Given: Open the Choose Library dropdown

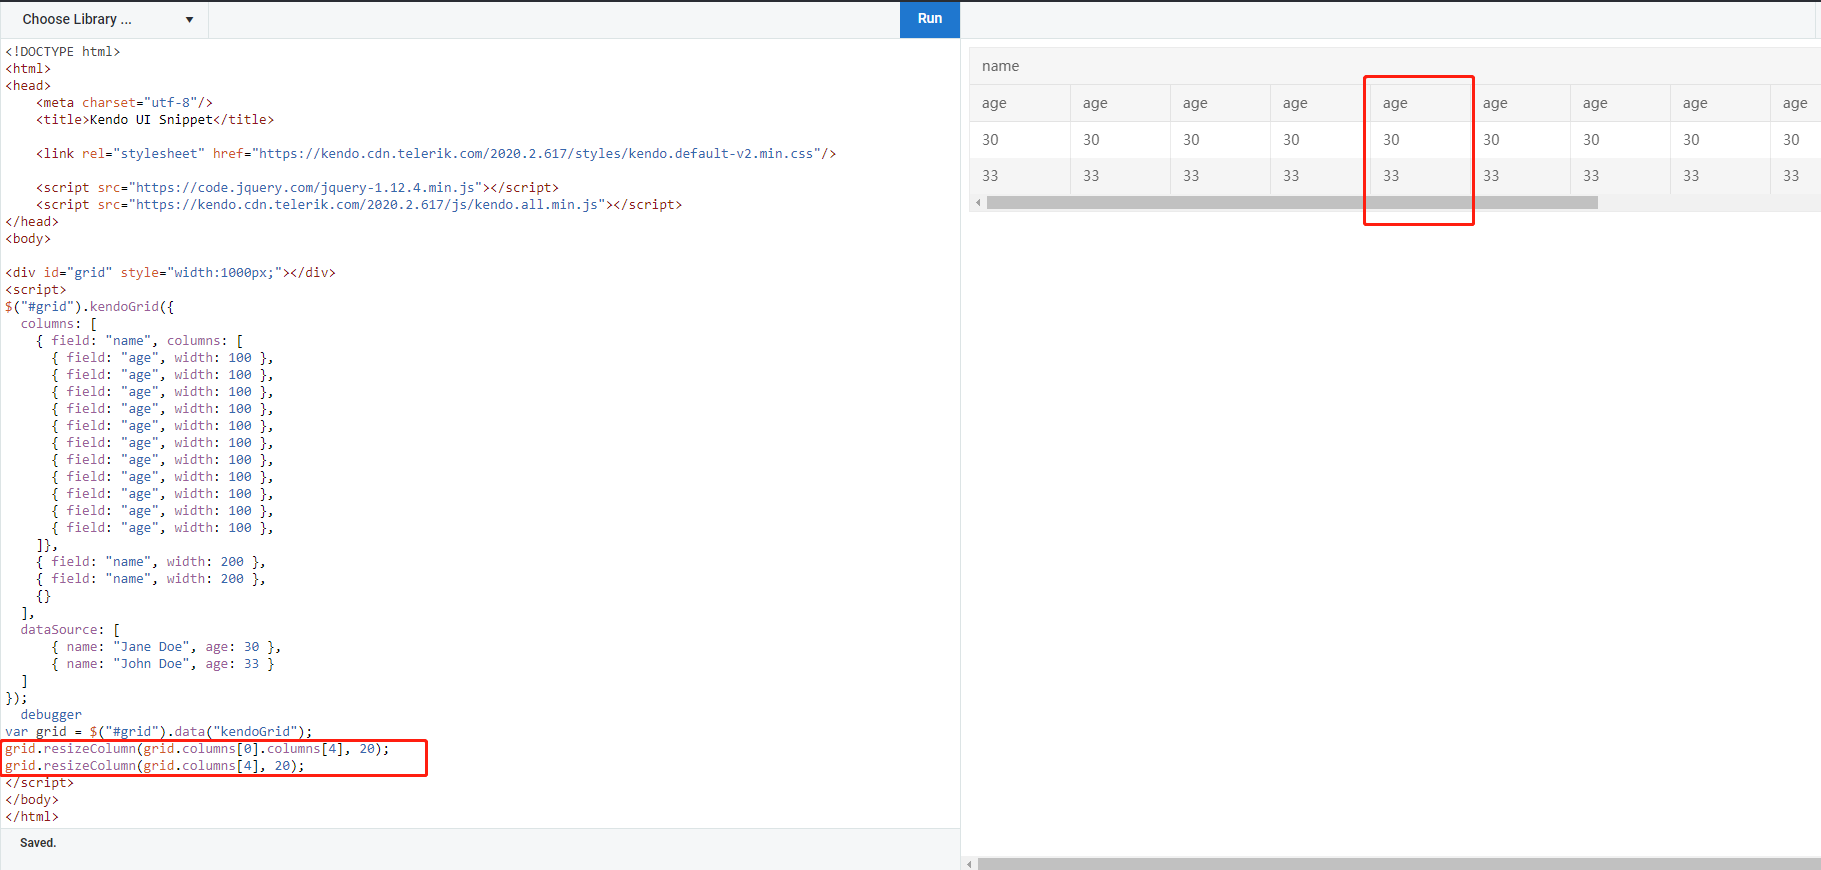Looking at the screenshot, I should pyautogui.click(x=106, y=19).
